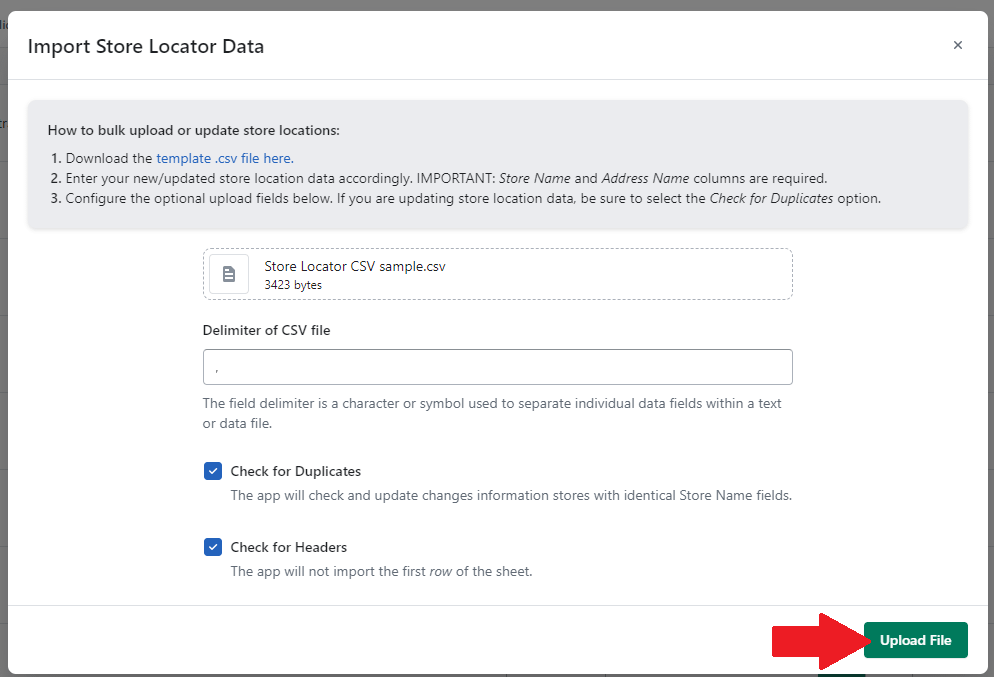Focus the Delimiter of CSV file input
Viewport: 994px width, 677px height.
pyautogui.click(x=497, y=367)
